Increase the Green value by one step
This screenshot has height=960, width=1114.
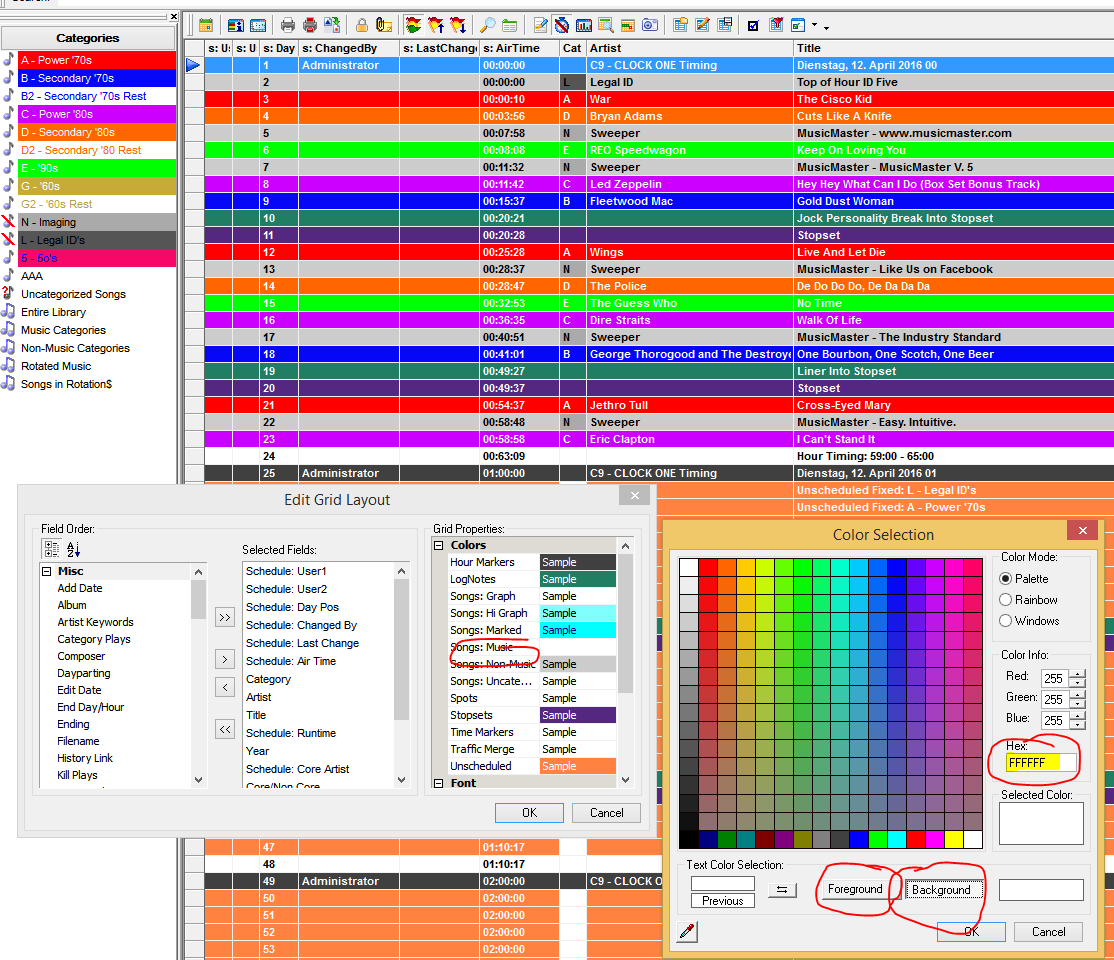pos(1078,695)
